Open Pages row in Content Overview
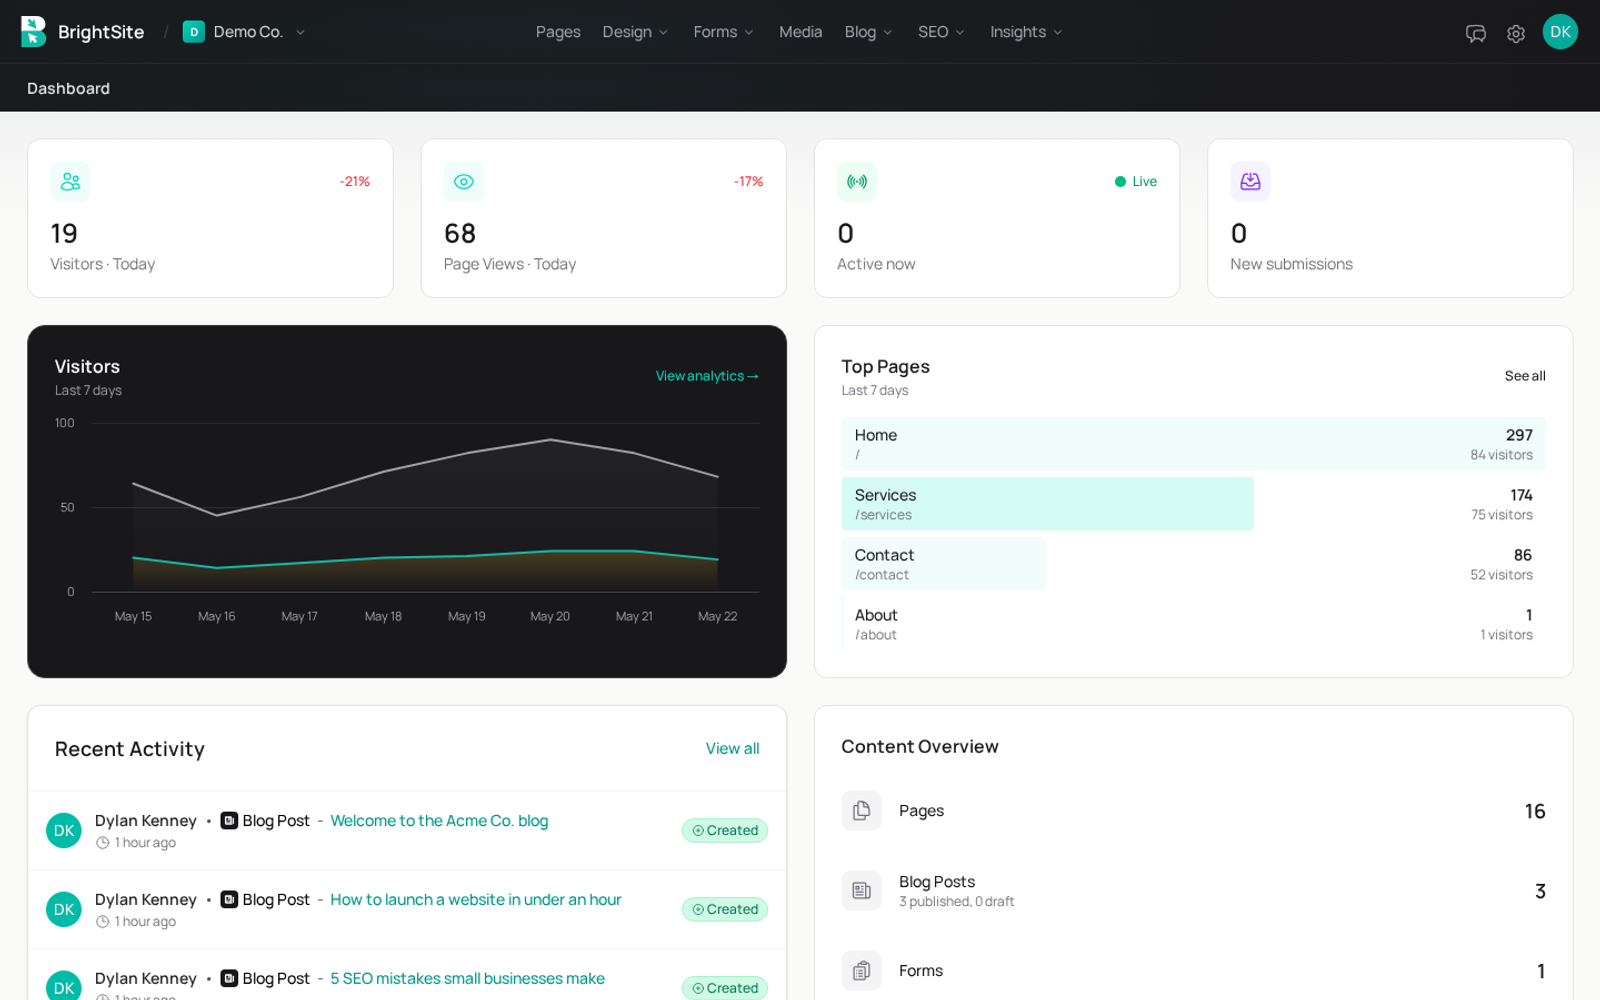1600x1000 pixels. 1193,811
